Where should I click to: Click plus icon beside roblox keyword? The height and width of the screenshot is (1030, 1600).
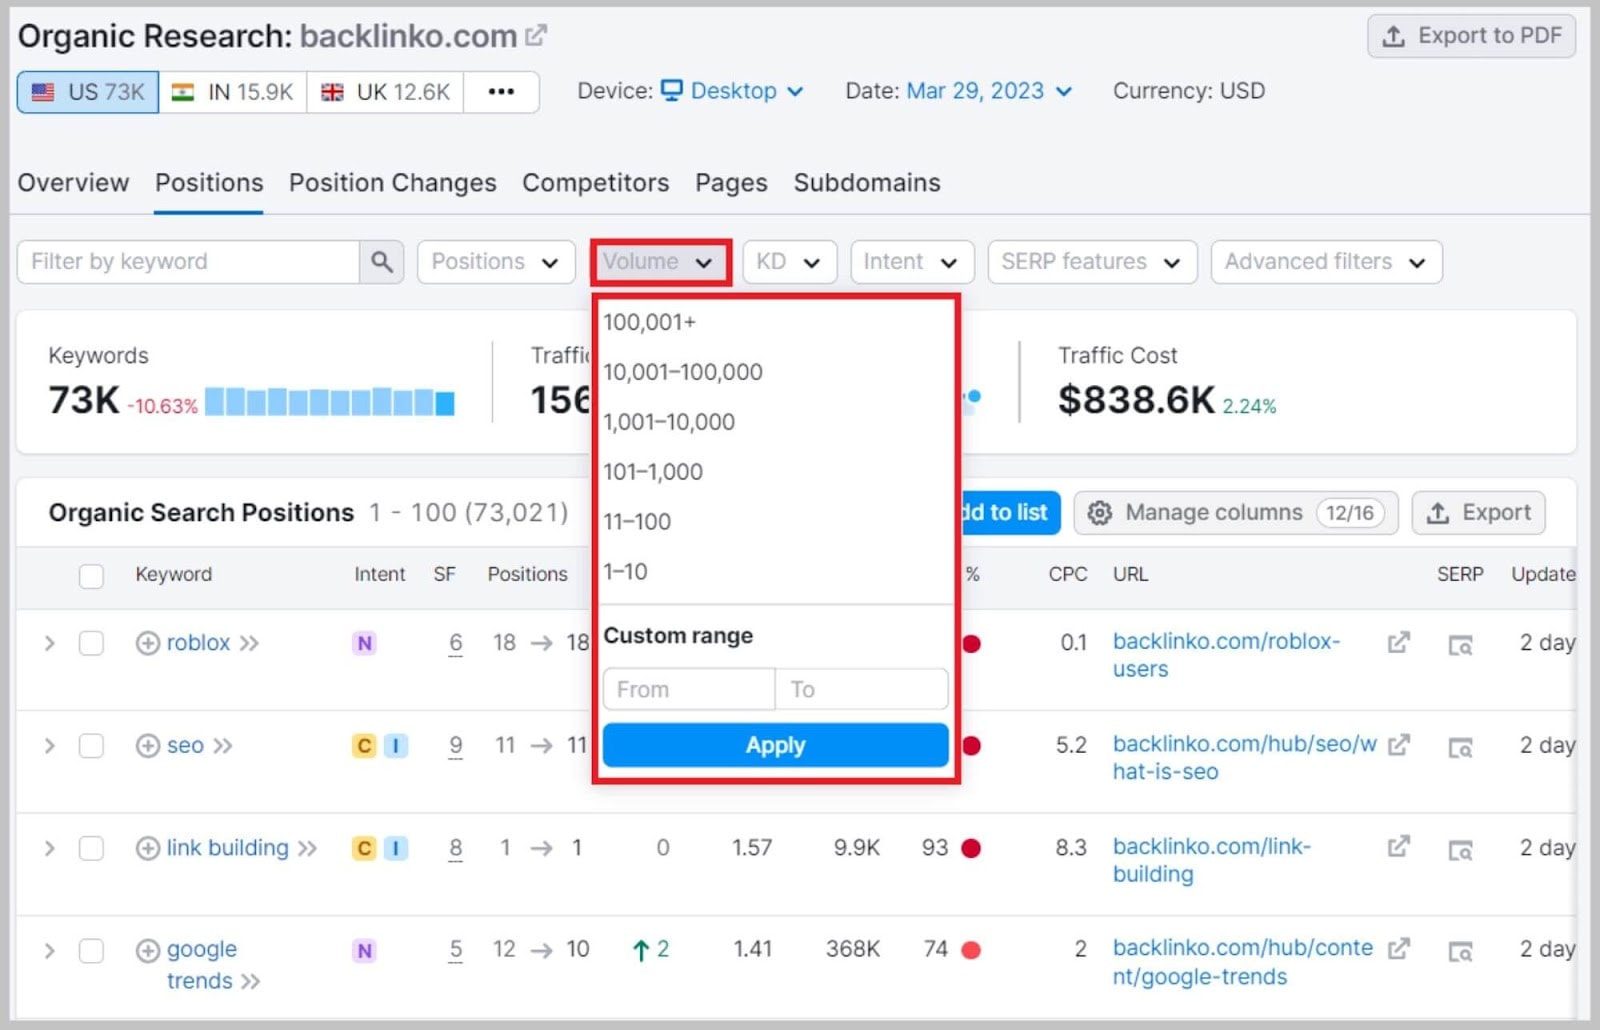pyautogui.click(x=147, y=643)
